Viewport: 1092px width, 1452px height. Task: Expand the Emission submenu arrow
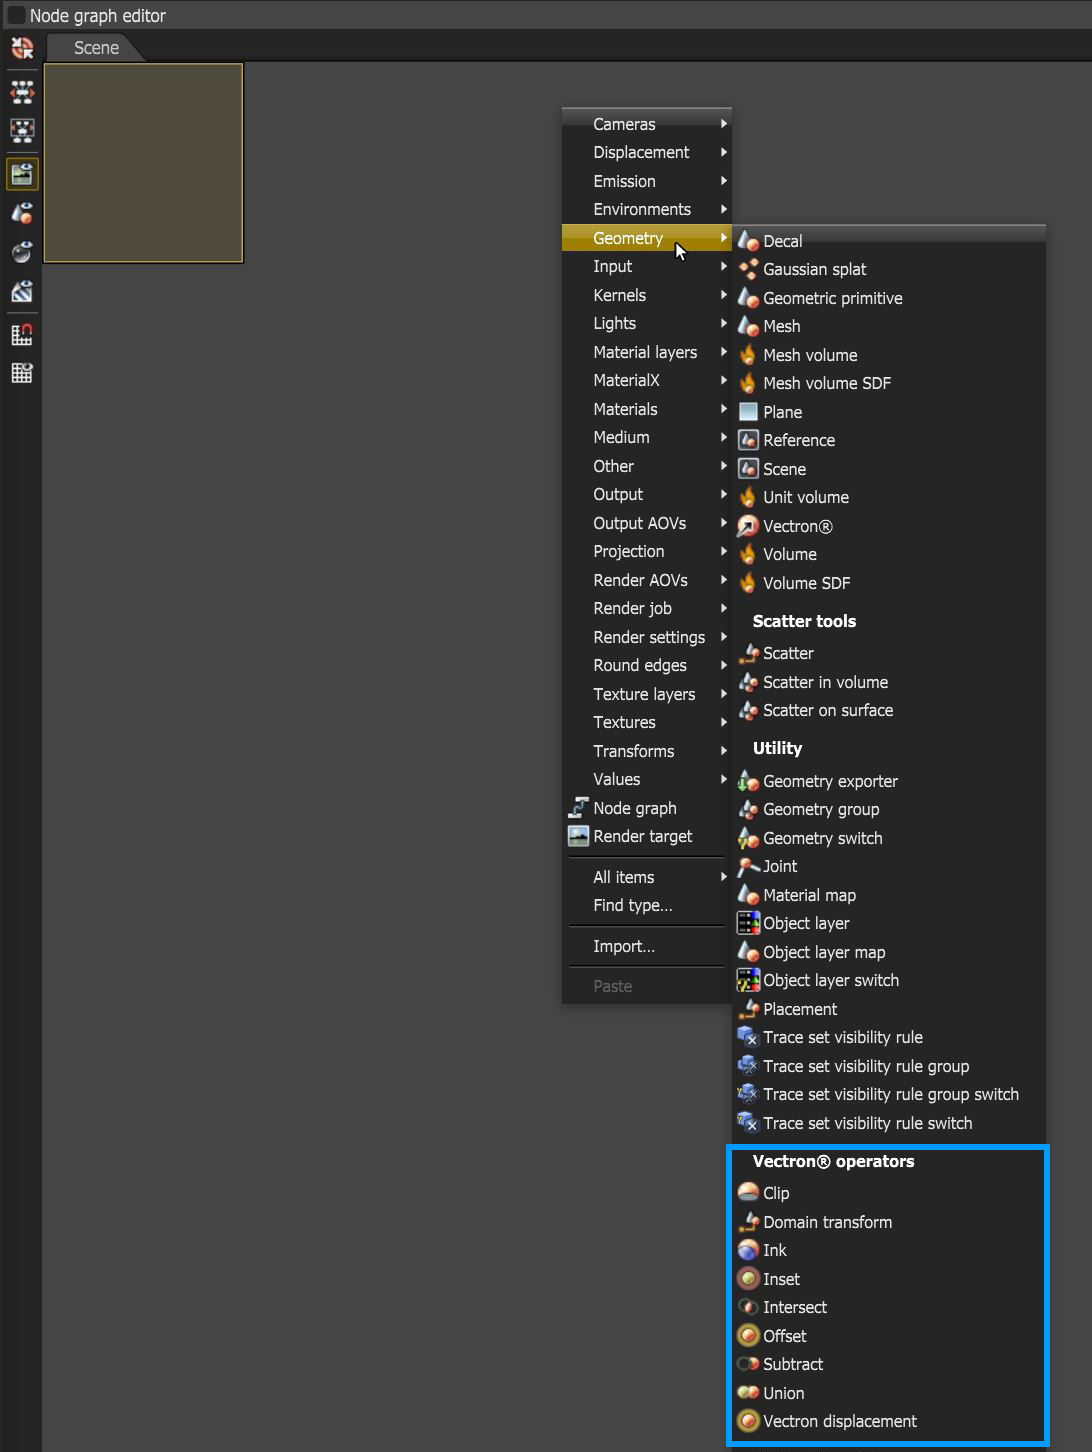point(724,181)
